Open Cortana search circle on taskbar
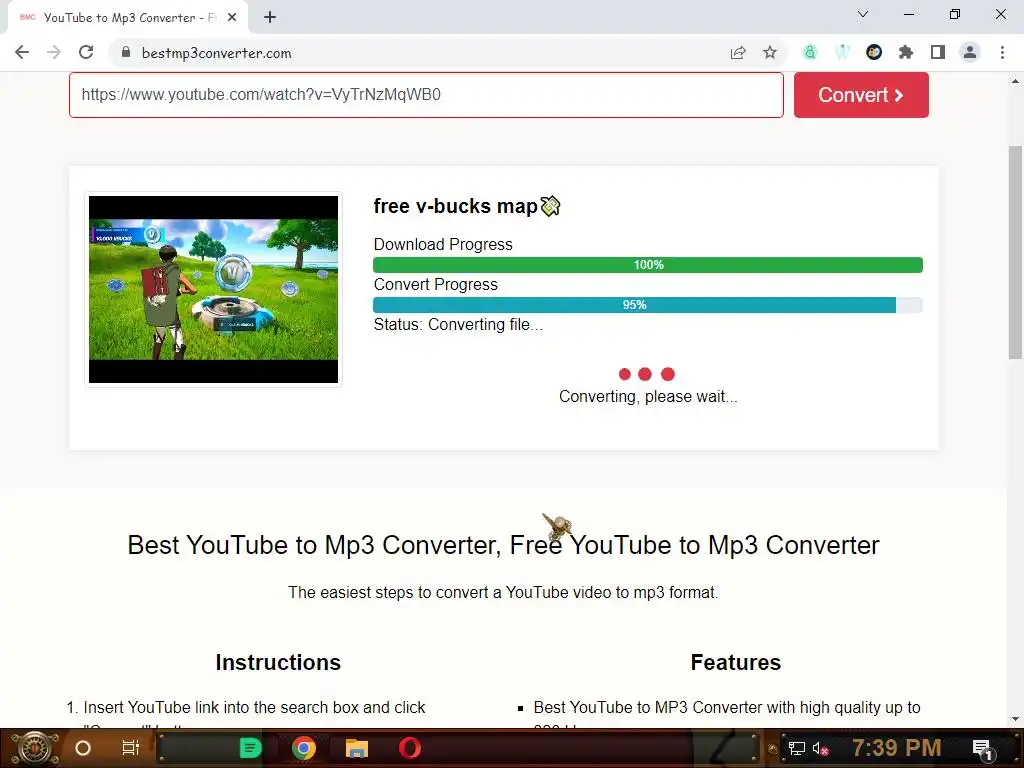1024x768 pixels. [x=83, y=748]
